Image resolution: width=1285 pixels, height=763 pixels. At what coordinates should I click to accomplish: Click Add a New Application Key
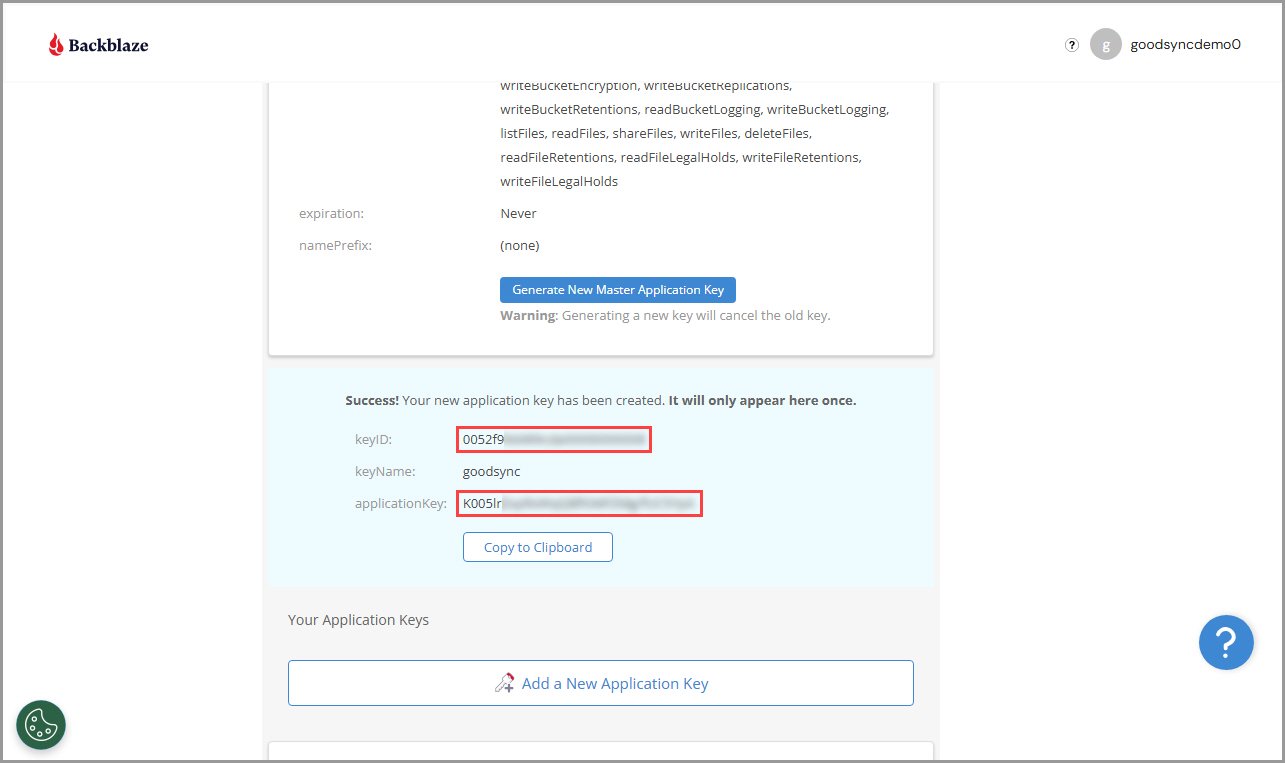(601, 683)
